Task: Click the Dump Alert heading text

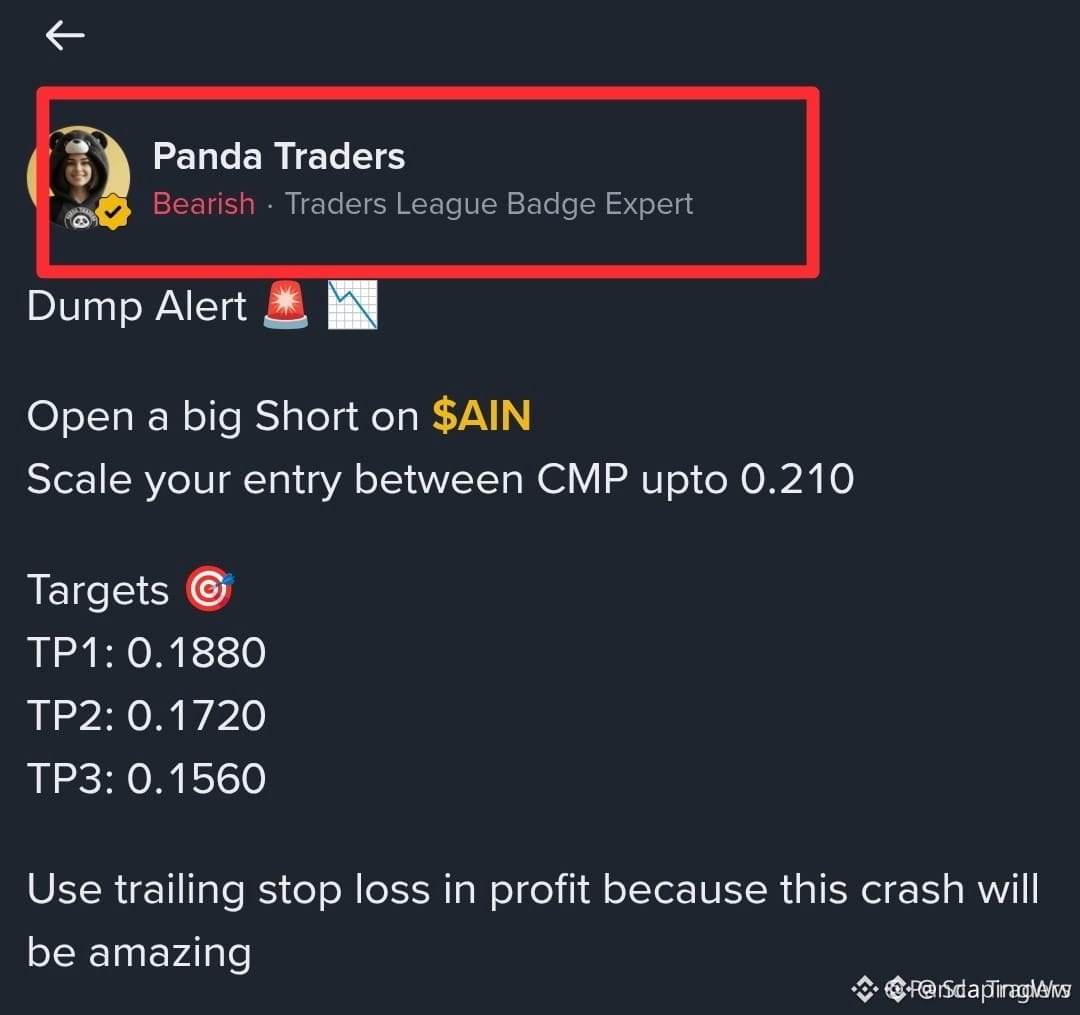Action: tap(137, 306)
